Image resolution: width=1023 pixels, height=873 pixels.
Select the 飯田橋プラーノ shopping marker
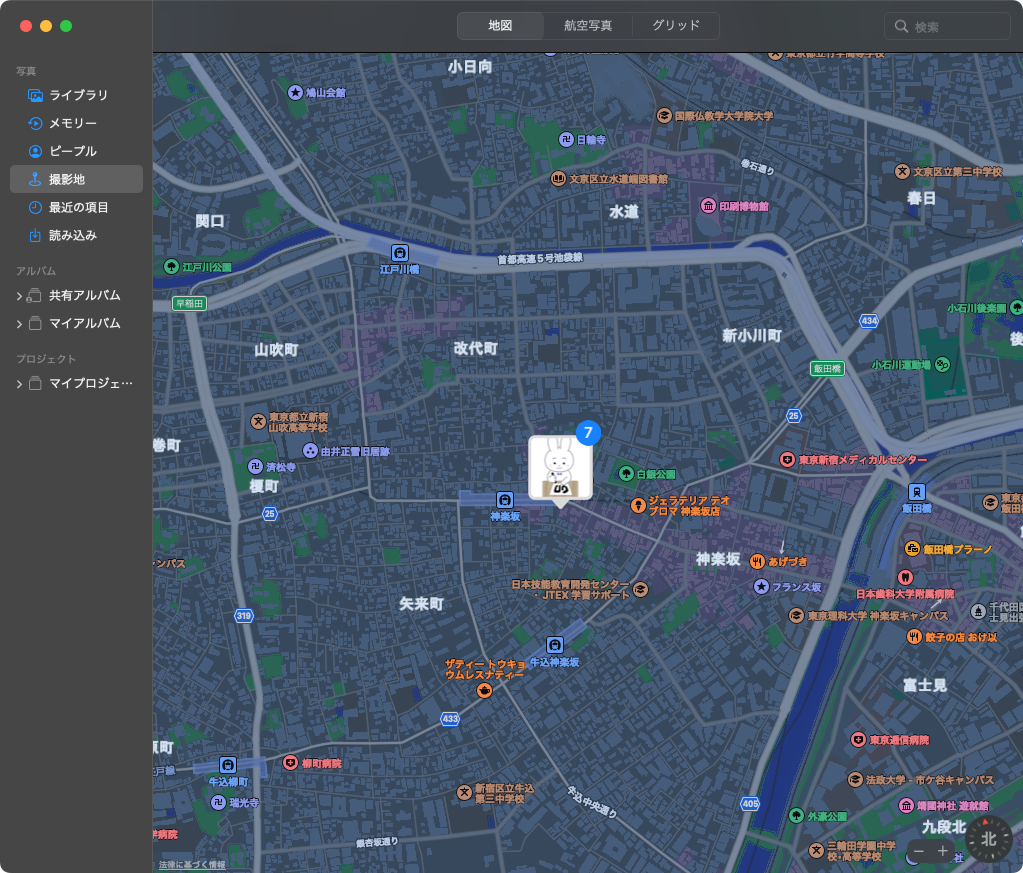[912, 549]
